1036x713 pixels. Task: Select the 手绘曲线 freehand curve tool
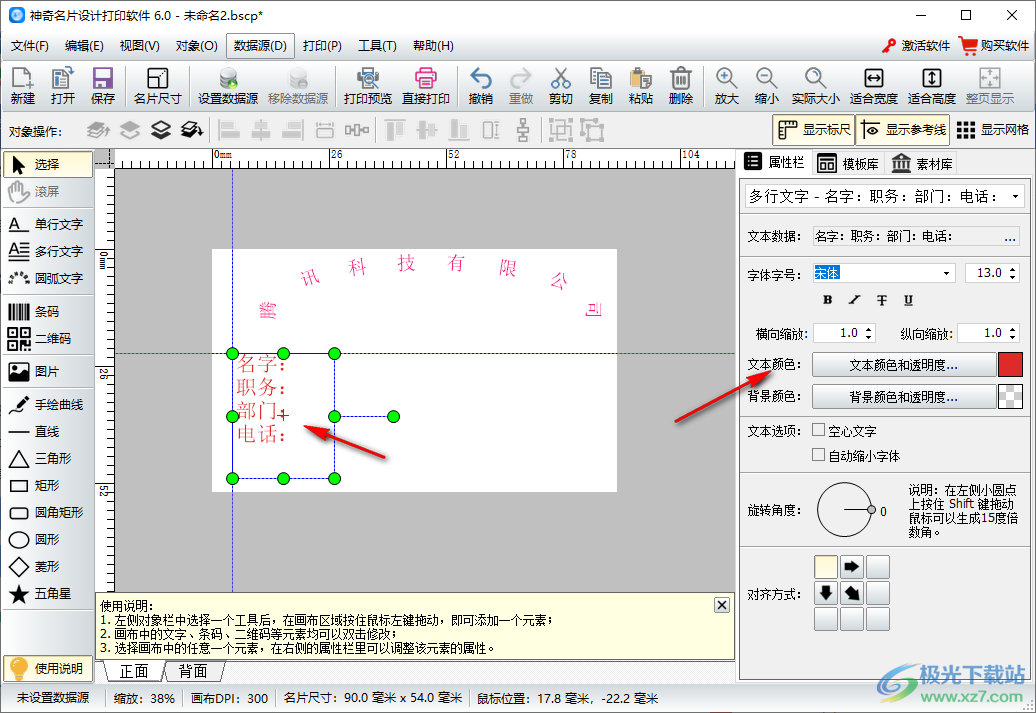(48, 404)
